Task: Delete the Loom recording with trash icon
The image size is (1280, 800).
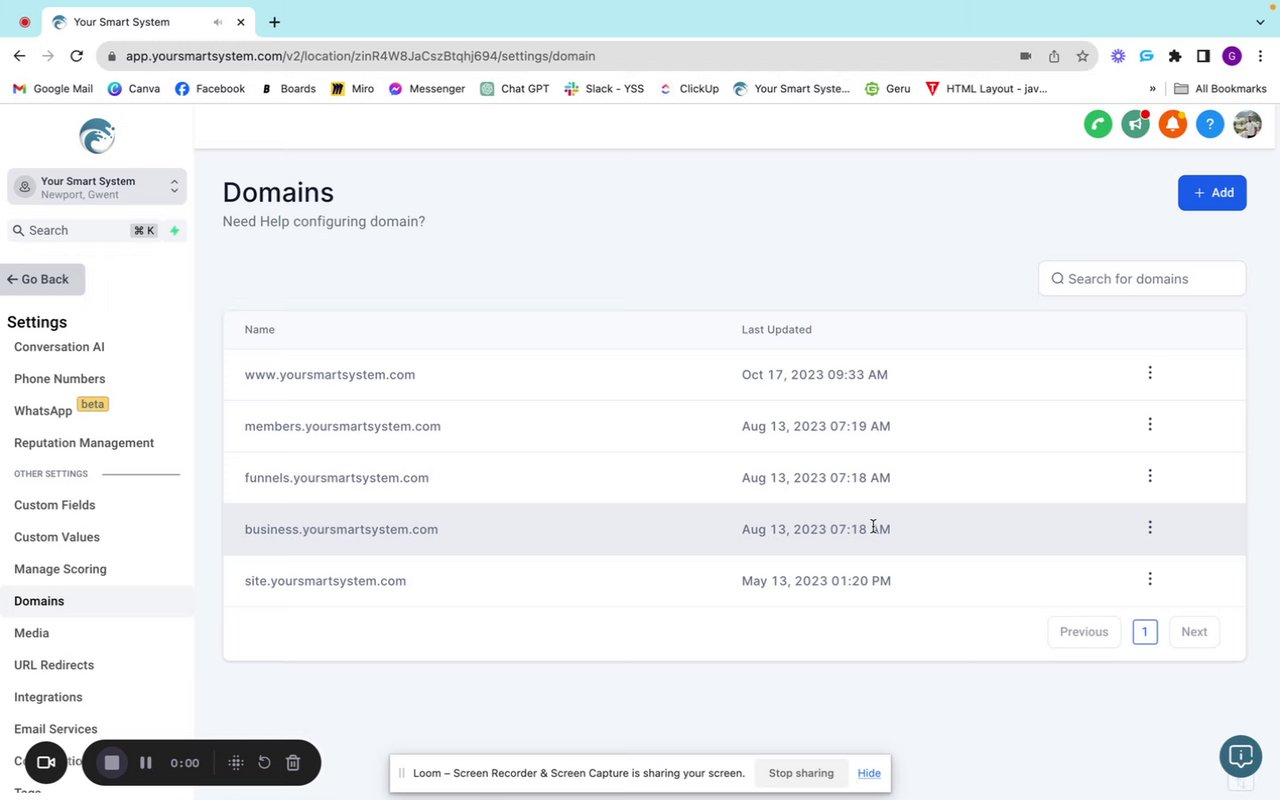Action: (293, 763)
